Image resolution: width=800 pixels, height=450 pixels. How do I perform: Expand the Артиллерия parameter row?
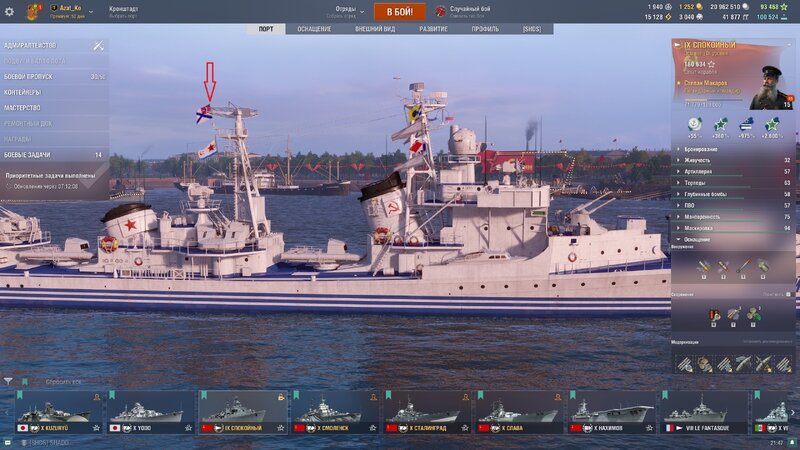[733, 171]
